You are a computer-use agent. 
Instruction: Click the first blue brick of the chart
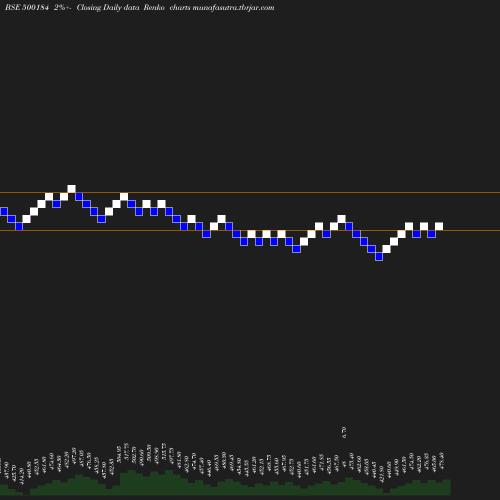(x=4, y=211)
